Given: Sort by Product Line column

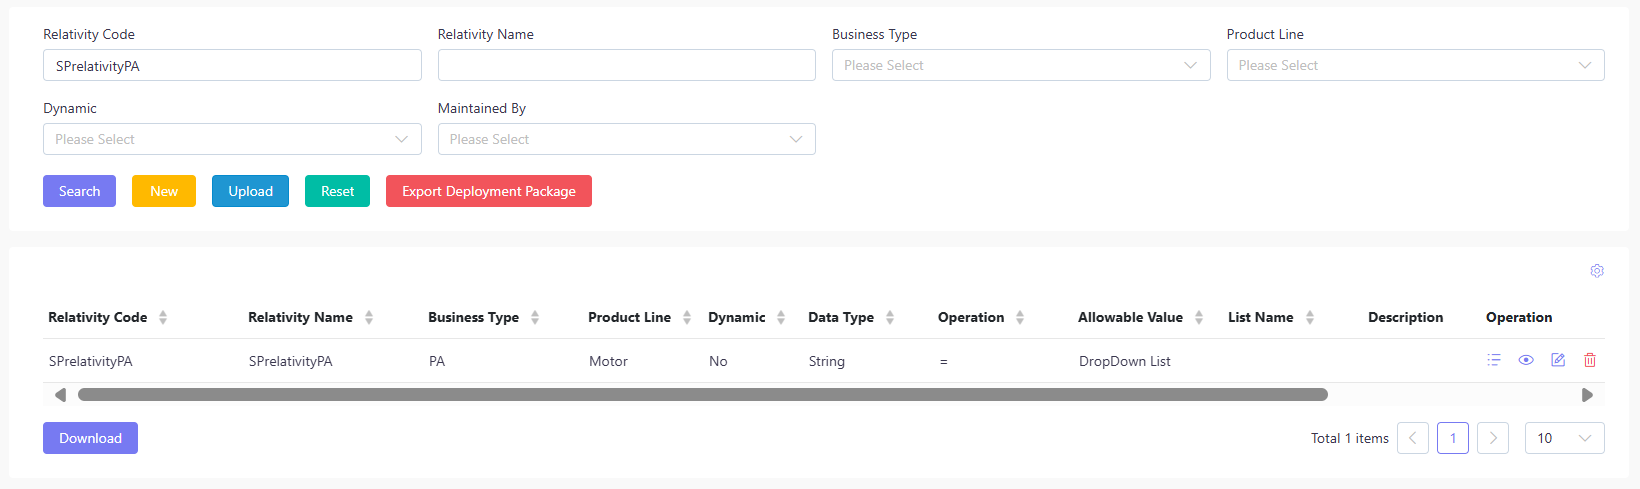Looking at the screenshot, I should pyautogui.click(x=687, y=317).
